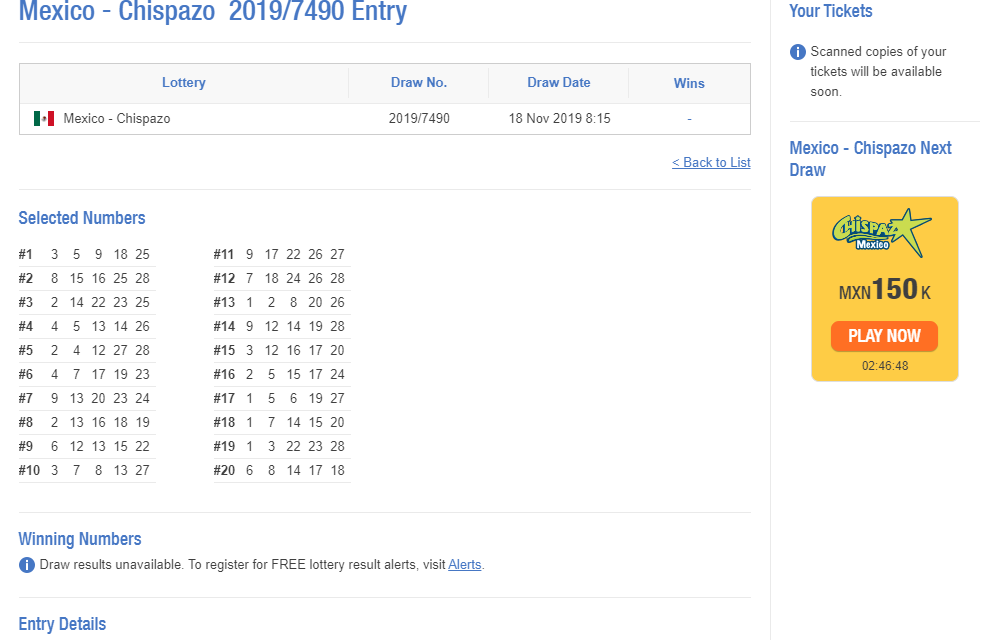
Task: Click the Entry Details section heading
Action: pyautogui.click(x=62, y=624)
